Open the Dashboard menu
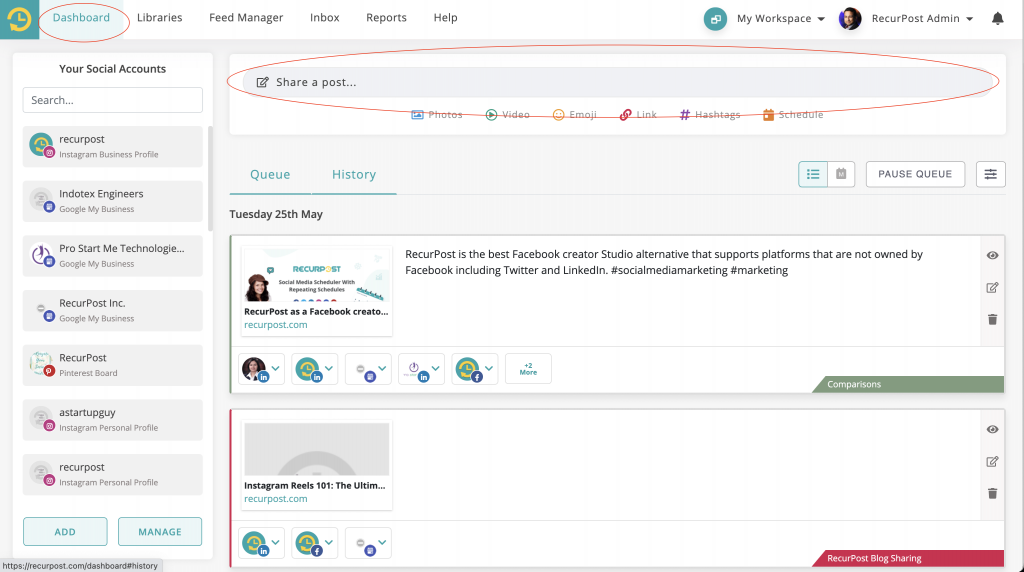This screenshot has height=572, width=1024. (x=81, y=18)
